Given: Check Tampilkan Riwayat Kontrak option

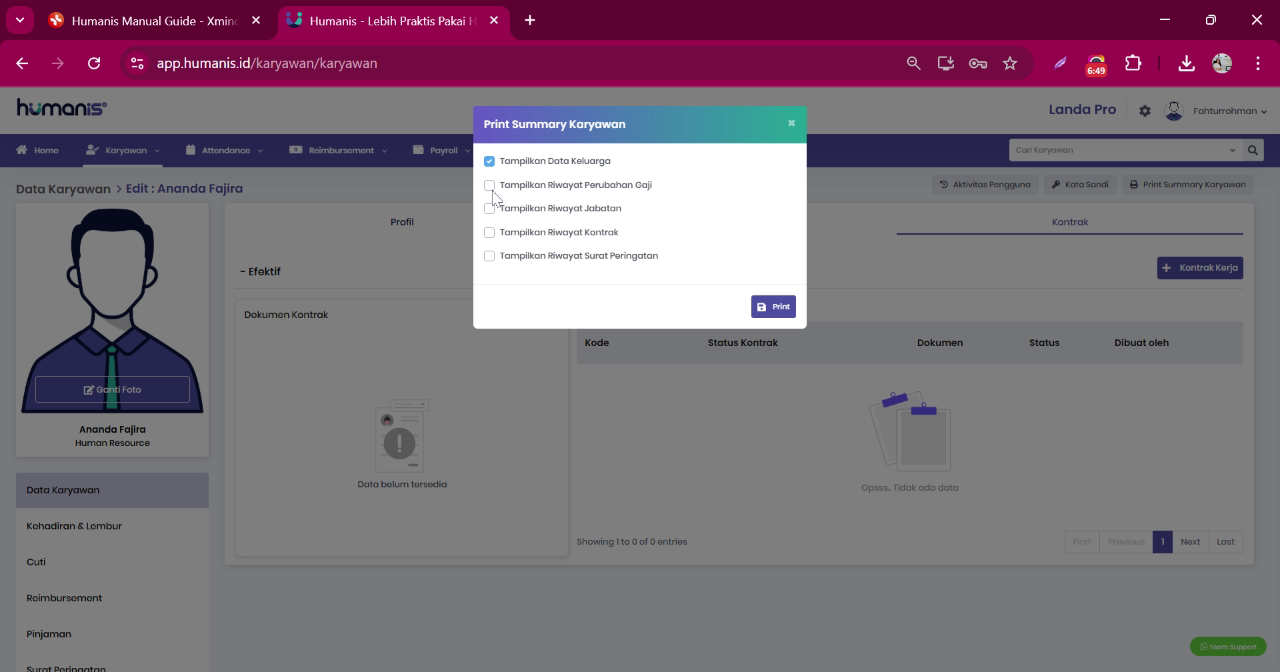Looking at the screenshot, I should 489,232.
